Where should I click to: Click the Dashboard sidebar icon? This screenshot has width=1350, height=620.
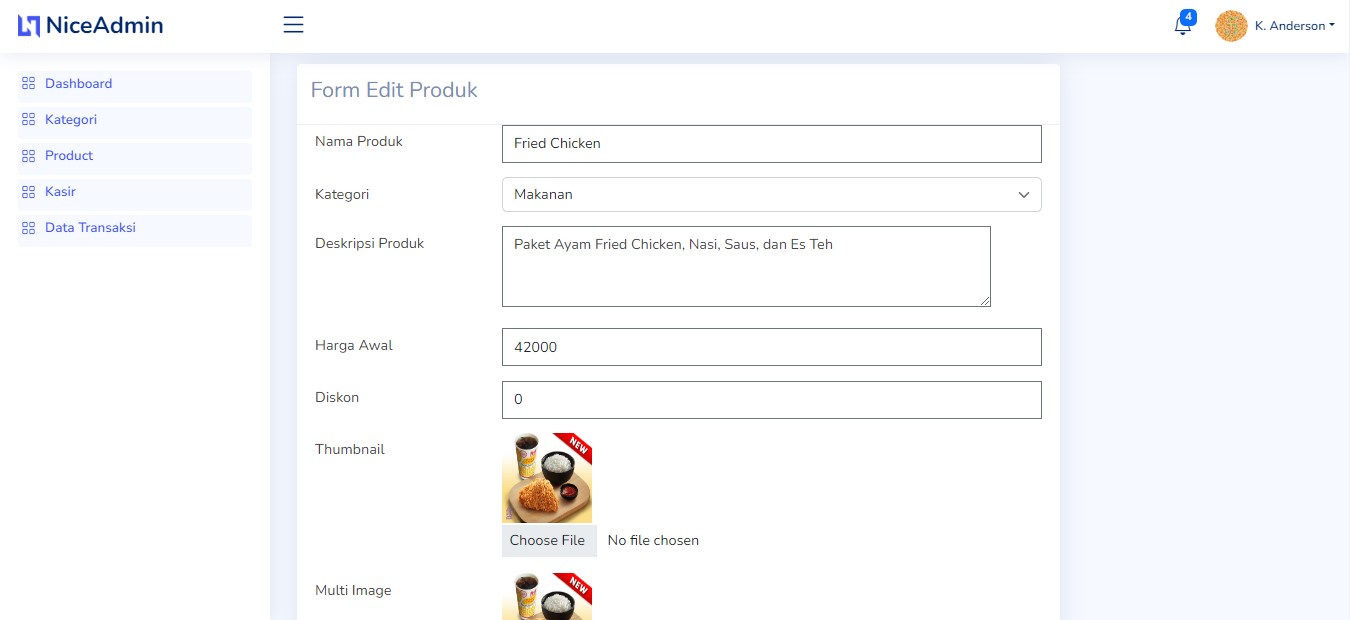point(29,84)
